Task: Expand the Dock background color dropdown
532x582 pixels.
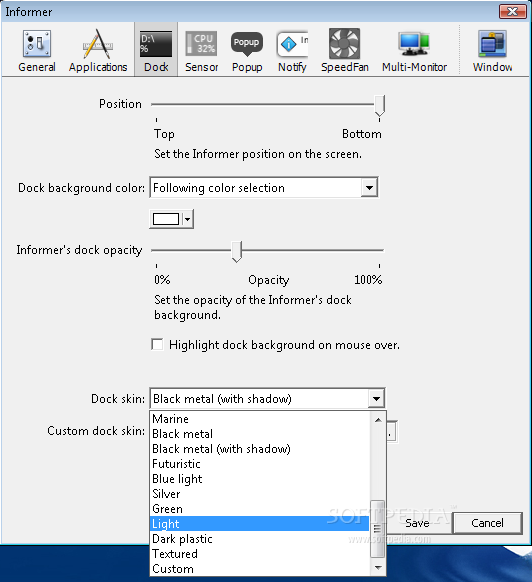Action: click(369, 187)
